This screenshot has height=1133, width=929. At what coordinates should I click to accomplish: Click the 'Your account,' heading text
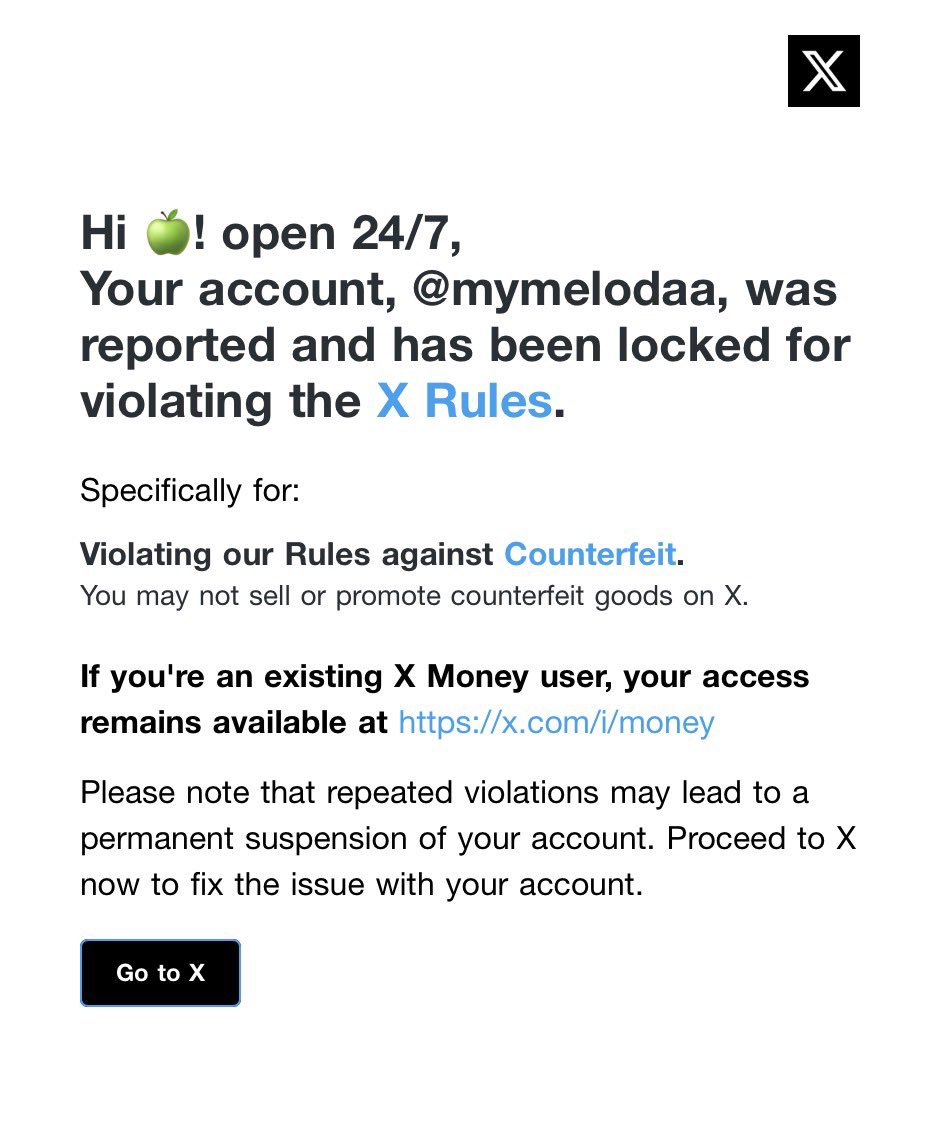(239, 290)
